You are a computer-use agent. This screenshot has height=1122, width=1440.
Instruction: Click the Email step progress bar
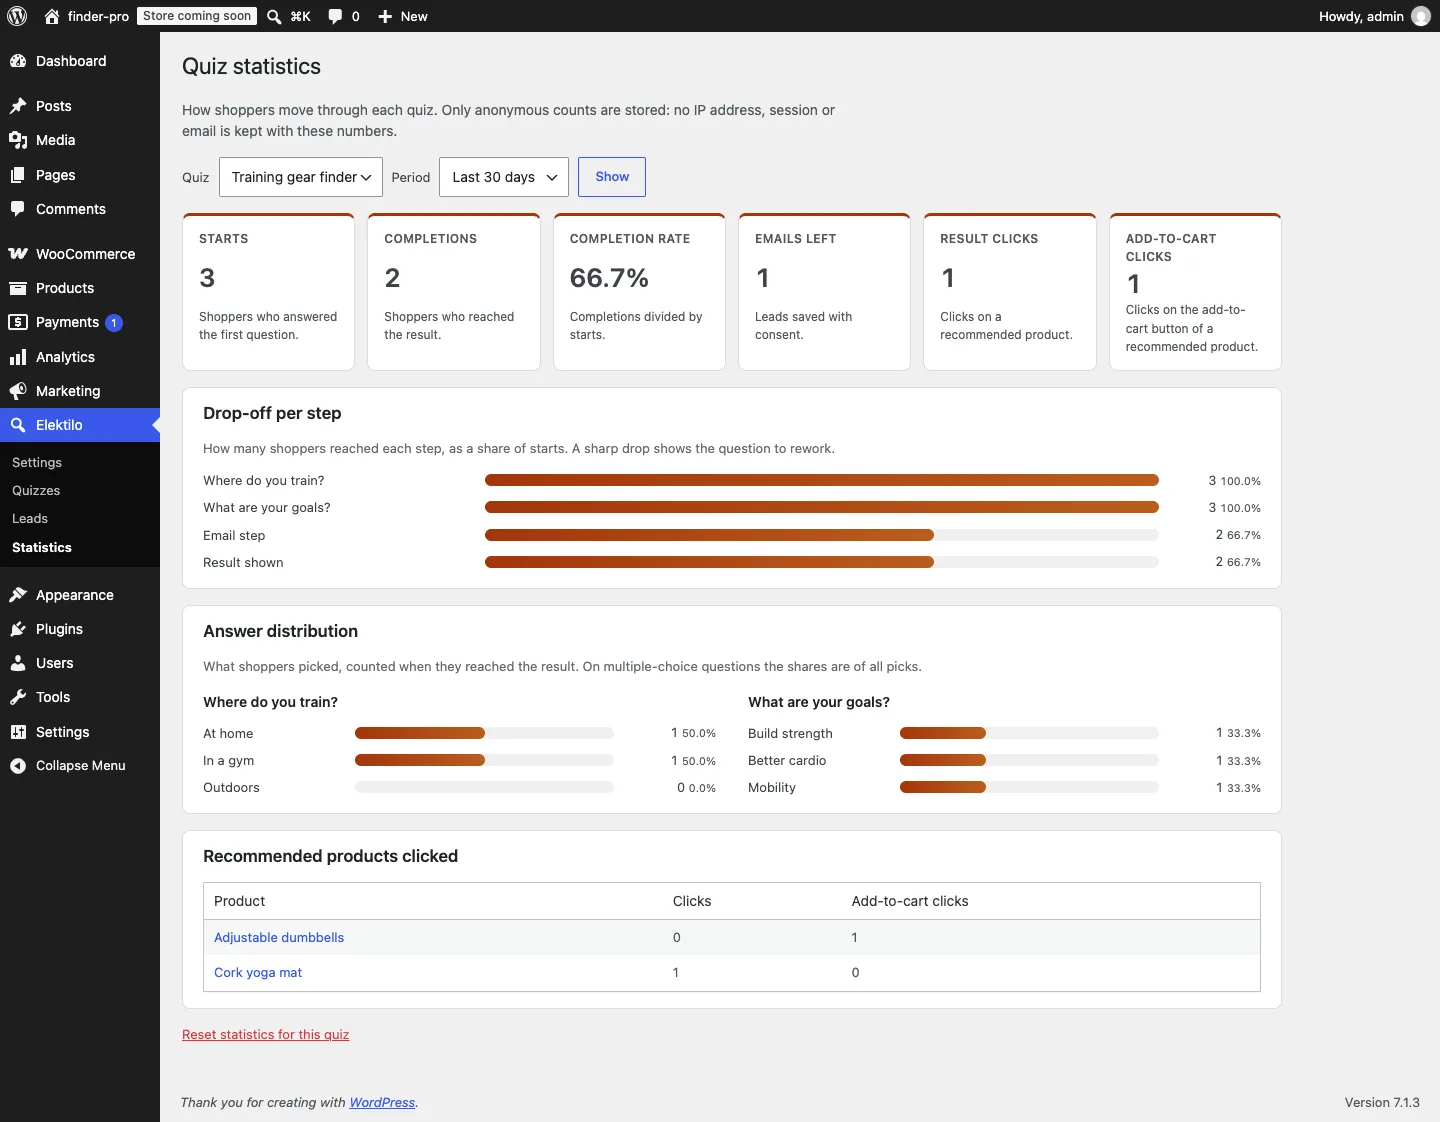[x=822, y=535]
